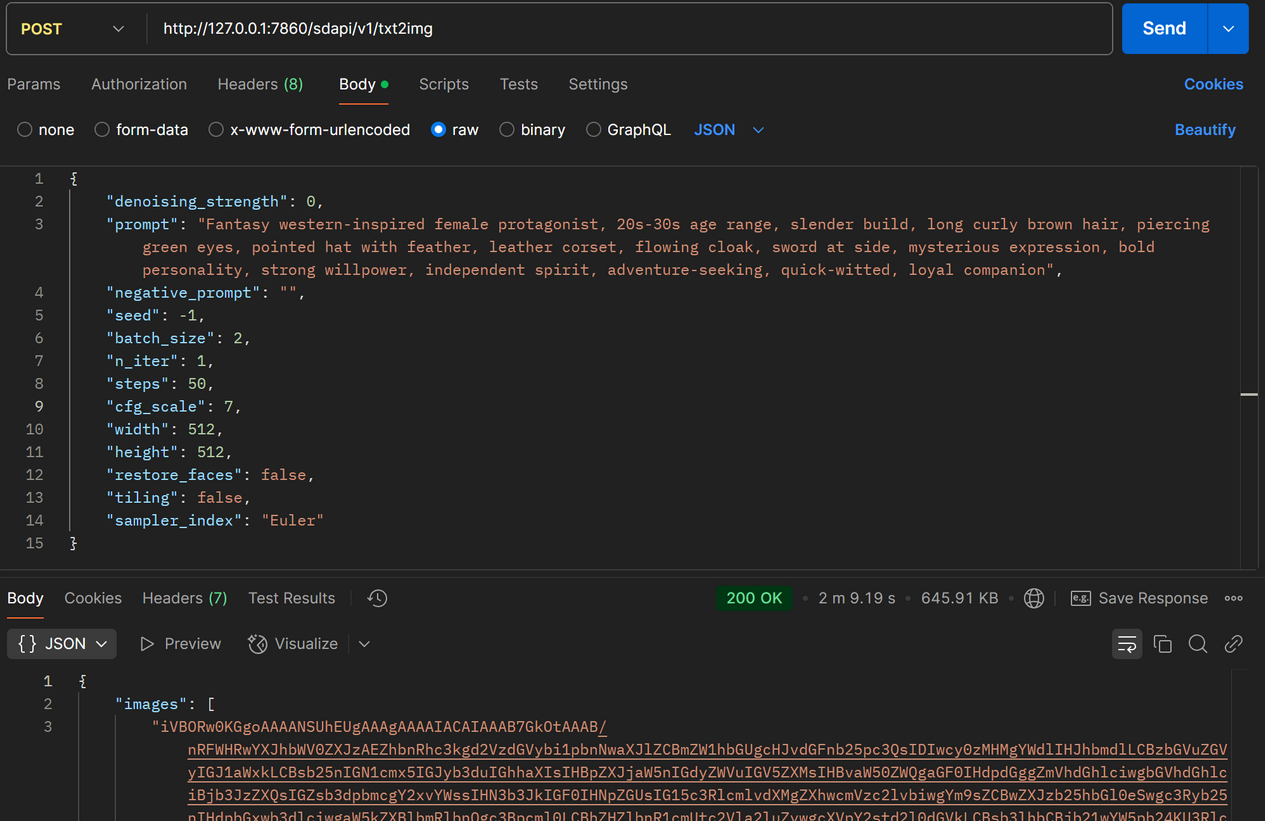Click the request editor vertical scrollbar
Image resolution: width=1265 pixels, height=821 pixels.
1249,395
